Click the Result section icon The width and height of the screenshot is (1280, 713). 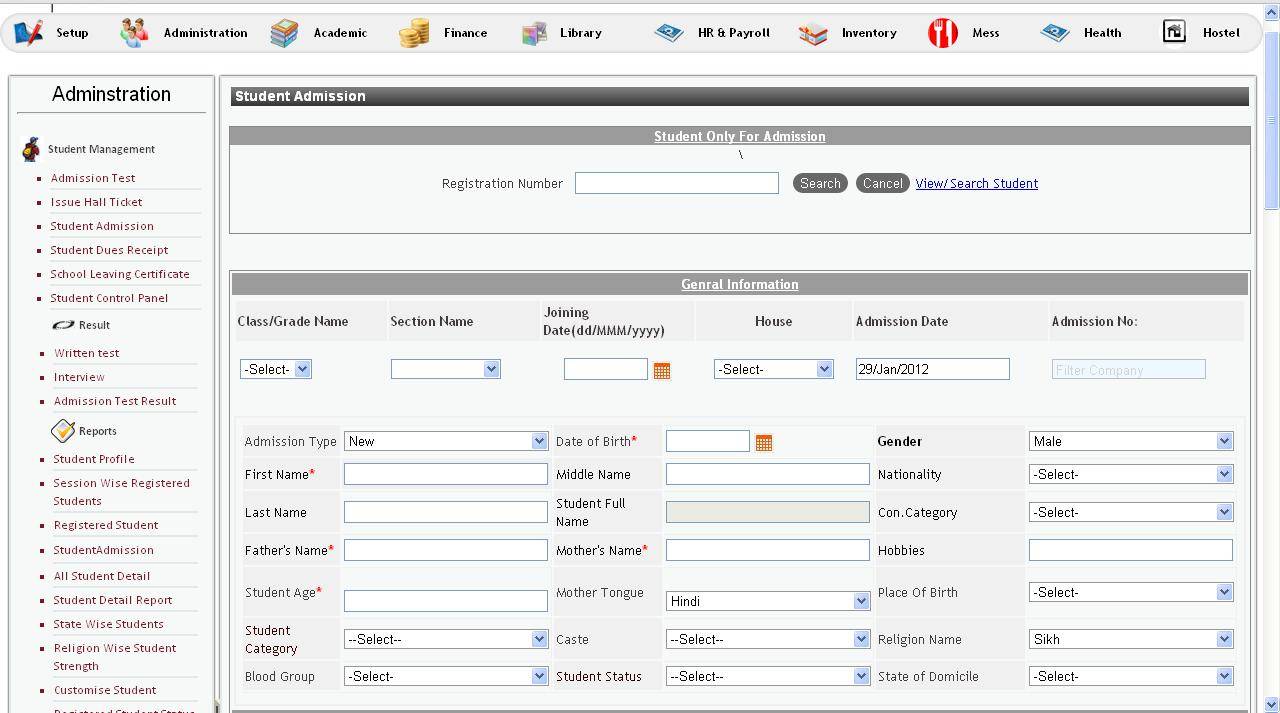tap(63, 325)
